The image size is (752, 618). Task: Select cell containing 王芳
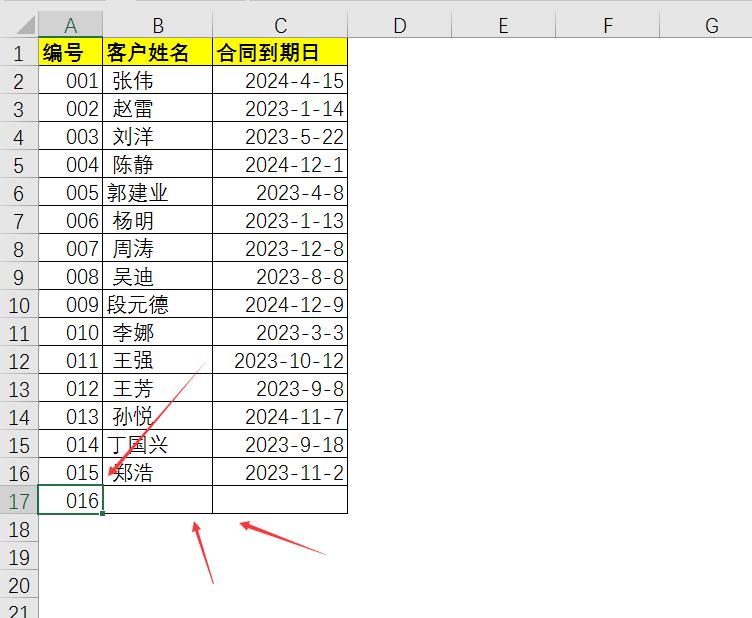(158, 388)
